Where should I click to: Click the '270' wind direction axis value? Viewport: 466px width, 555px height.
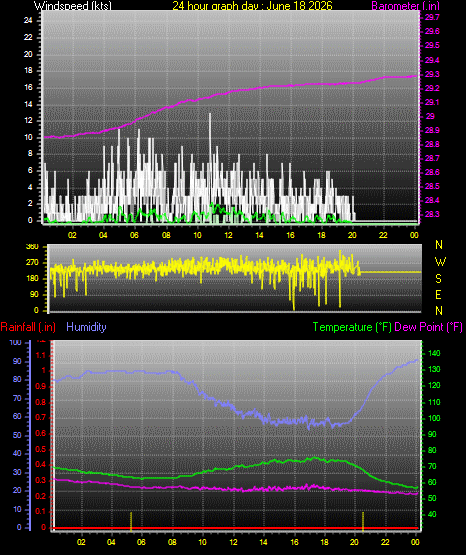click(32, 263)
